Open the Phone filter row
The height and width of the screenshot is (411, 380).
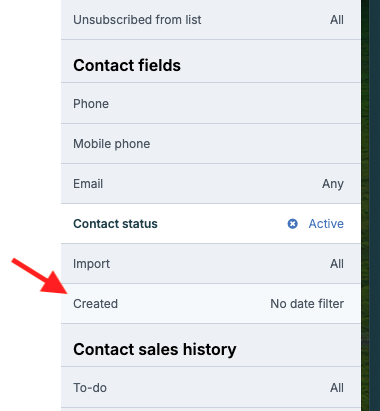point(211,104)
